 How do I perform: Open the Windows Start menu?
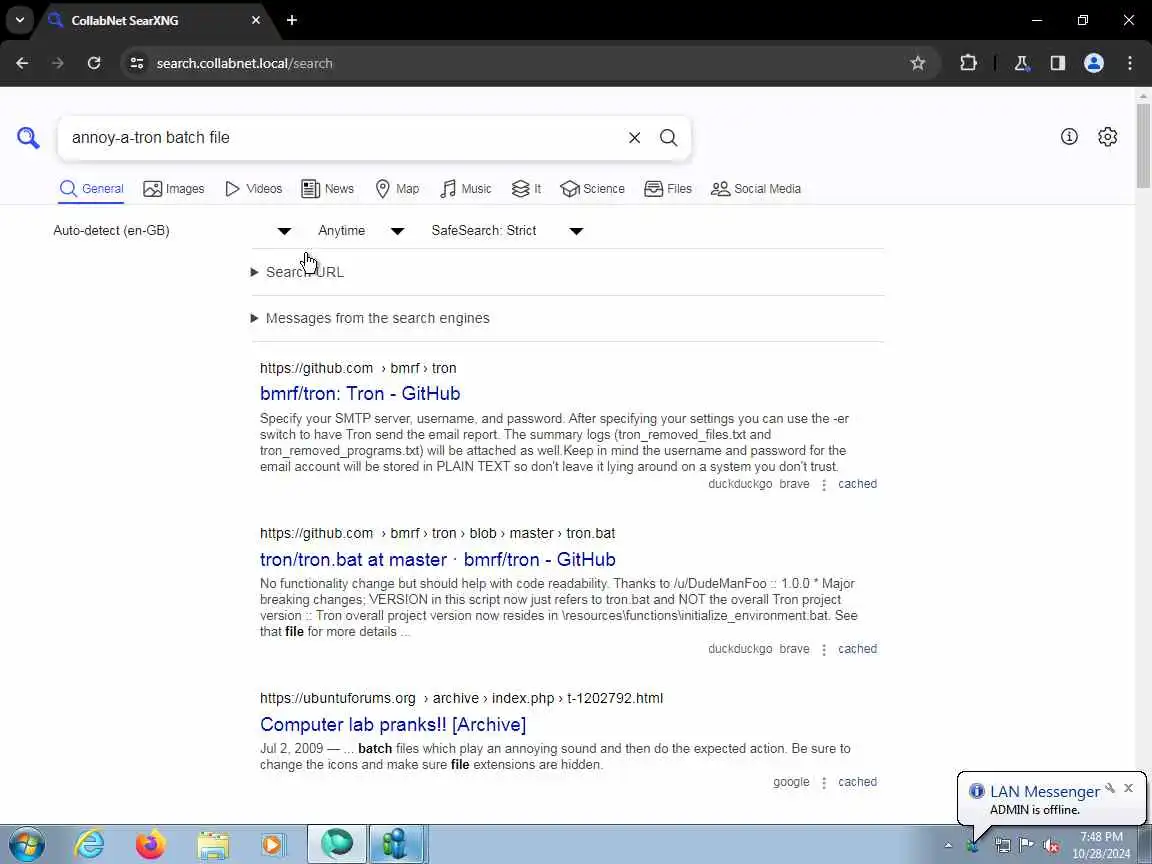pyautogui.click(x=26, y=844)
